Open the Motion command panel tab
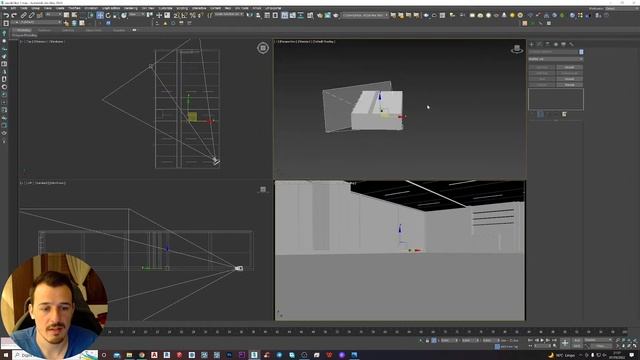 [x=556, y=44]
